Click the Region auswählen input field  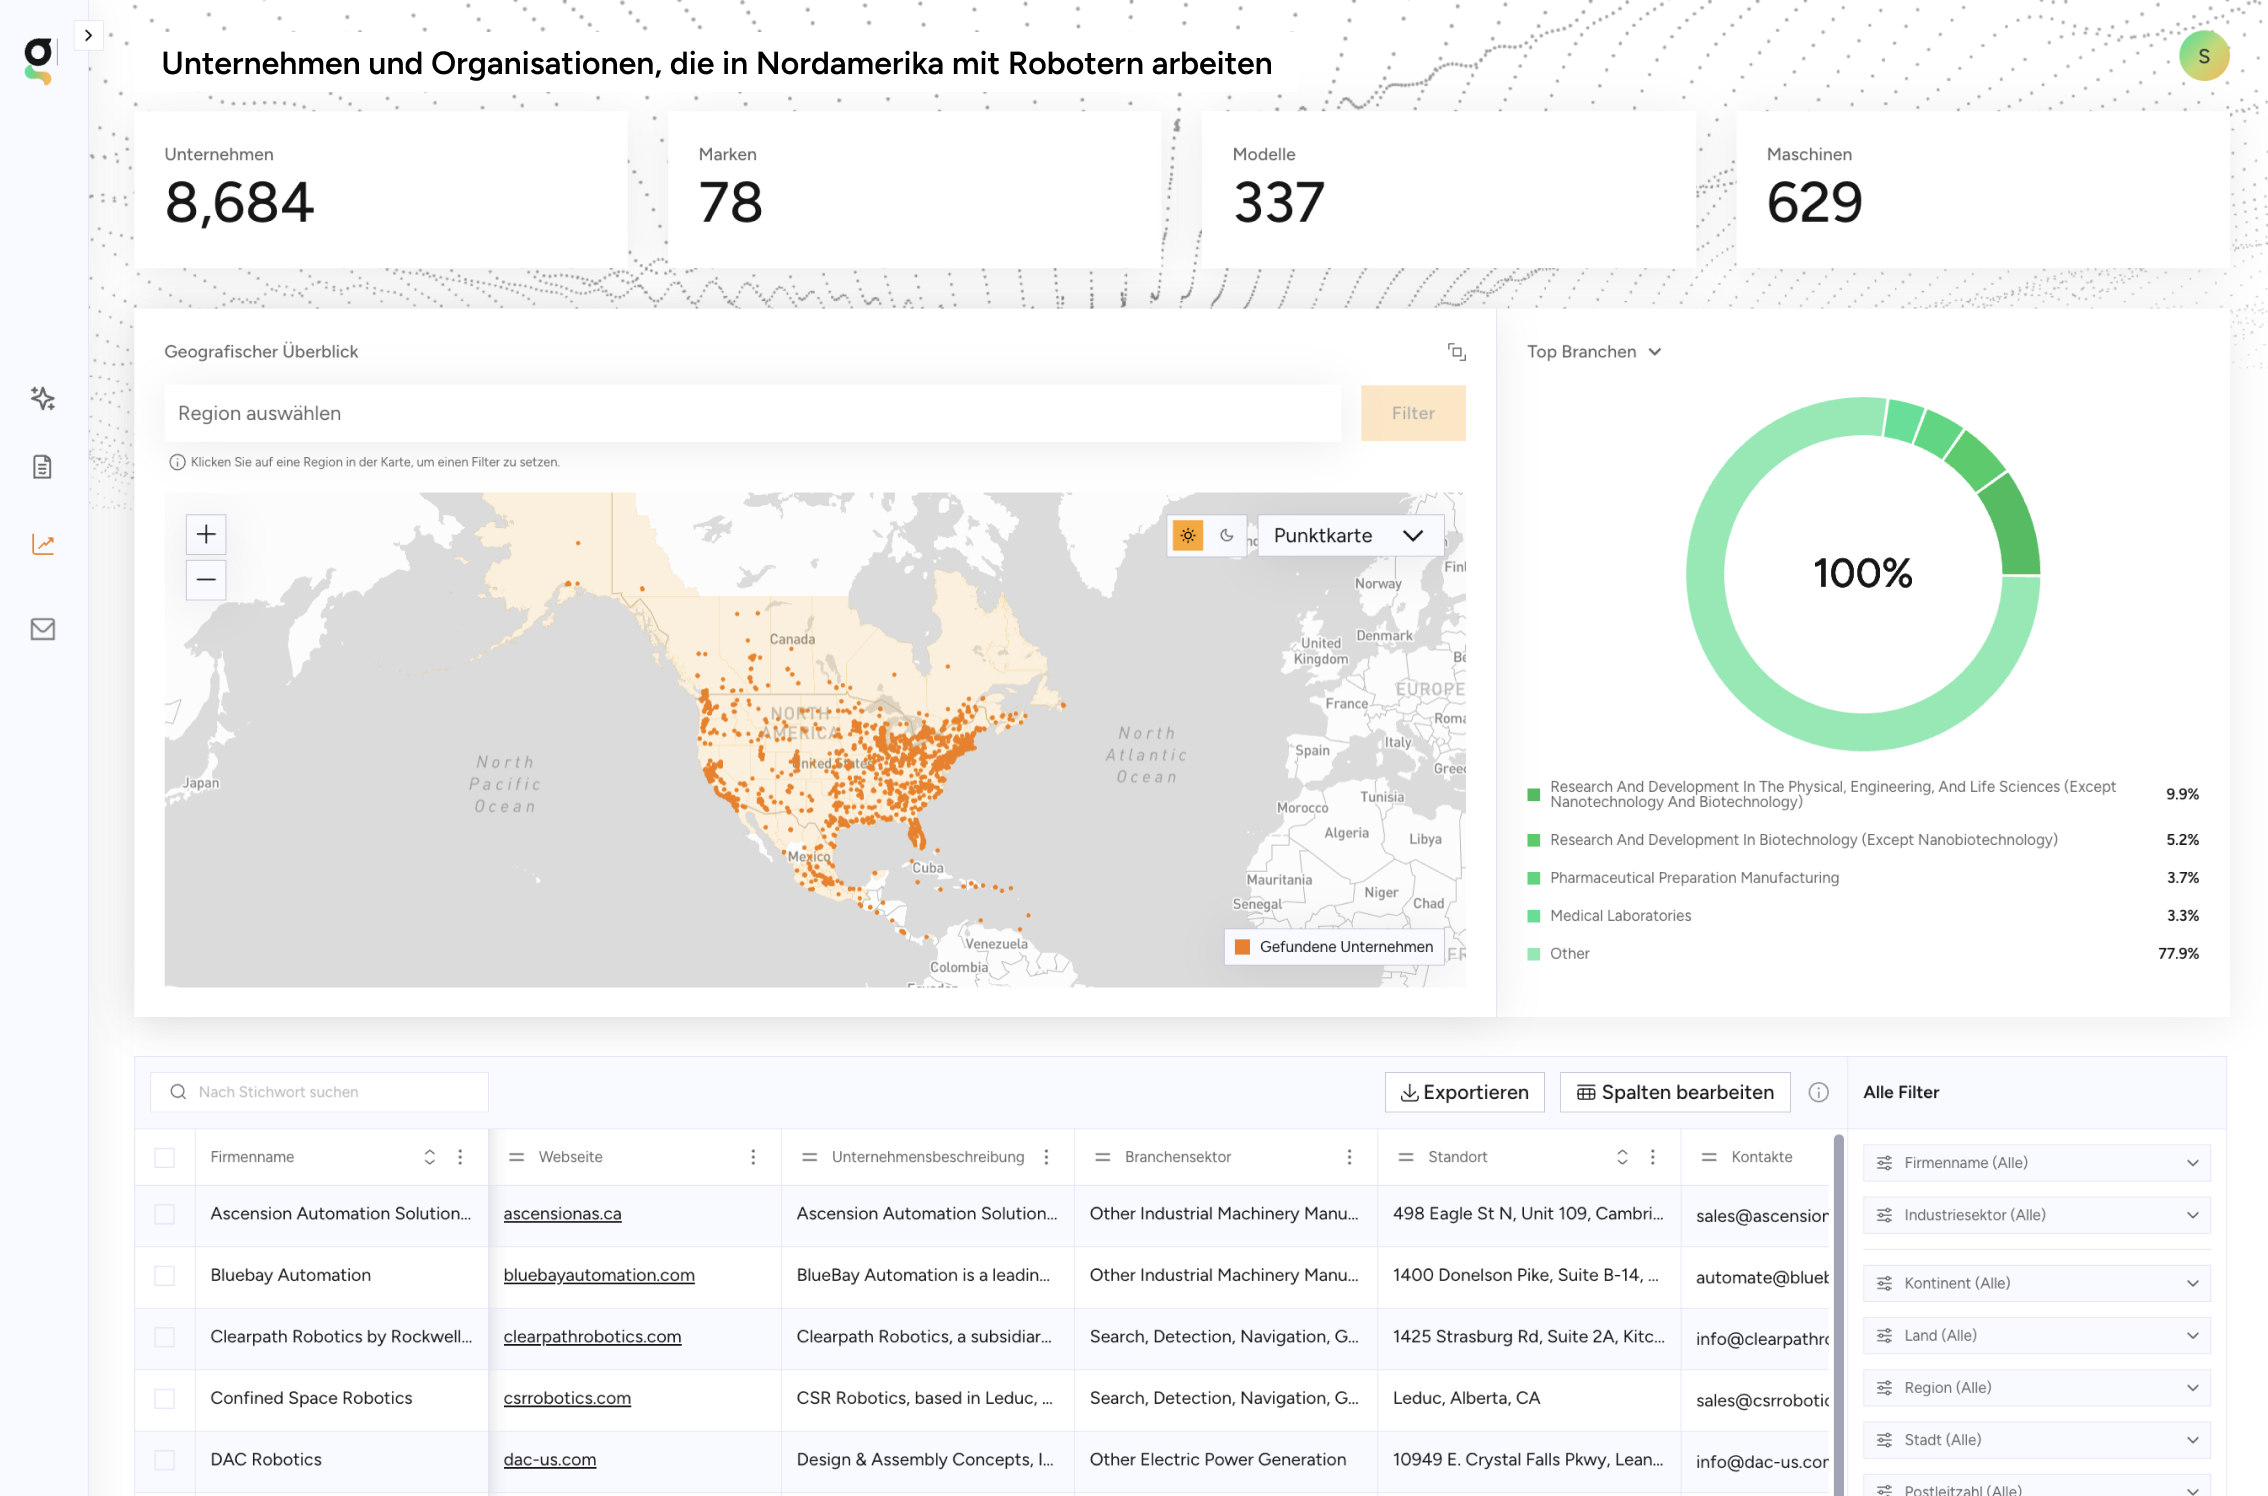click(752, 413)
